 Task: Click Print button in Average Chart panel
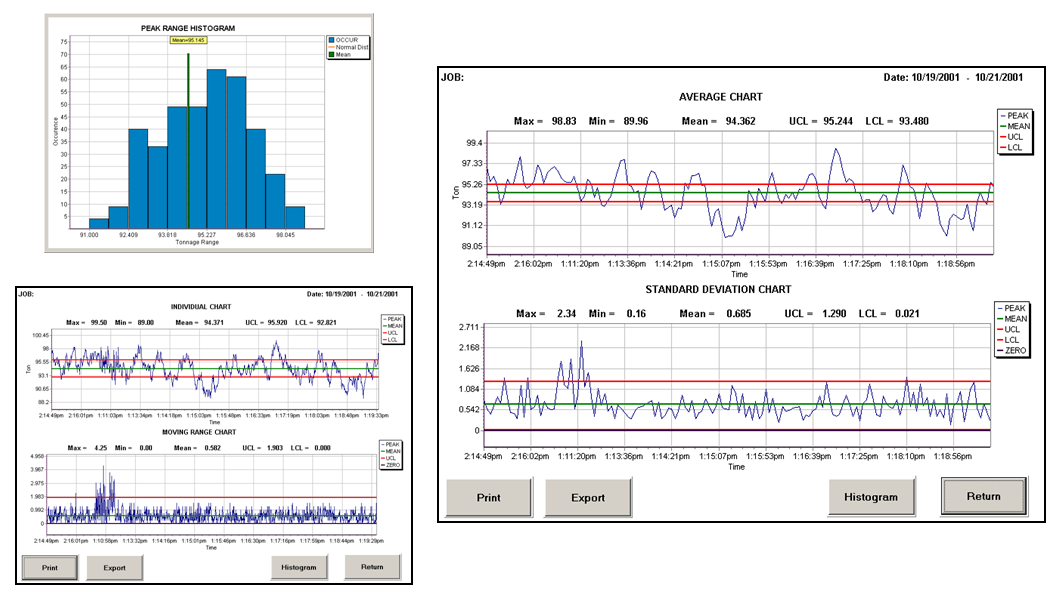pyautogui.click(x=488, y=497)
